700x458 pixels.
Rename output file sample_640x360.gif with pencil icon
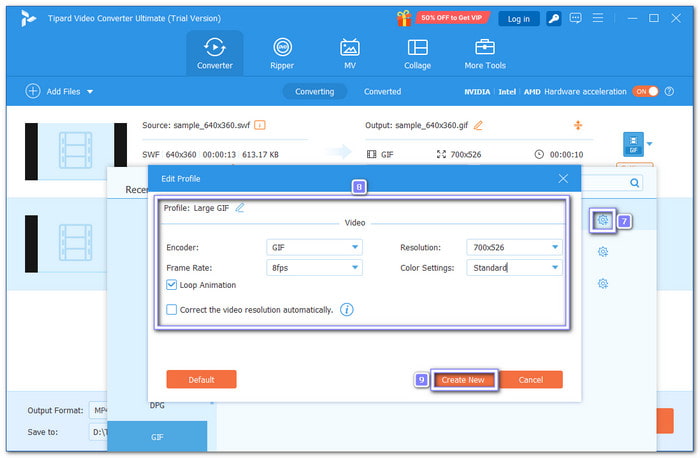pos(478,125)
